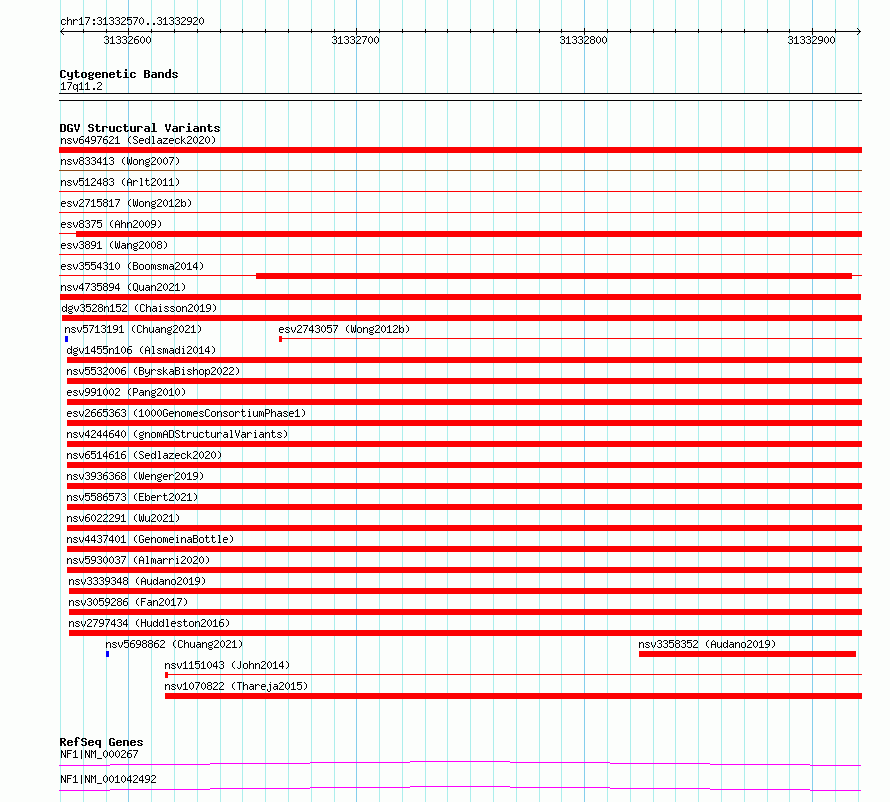The image size is (890, 802).
Task: Click nsv5532006 (ByrskaBishop2022) label
Action: click(x=153, y=371)
